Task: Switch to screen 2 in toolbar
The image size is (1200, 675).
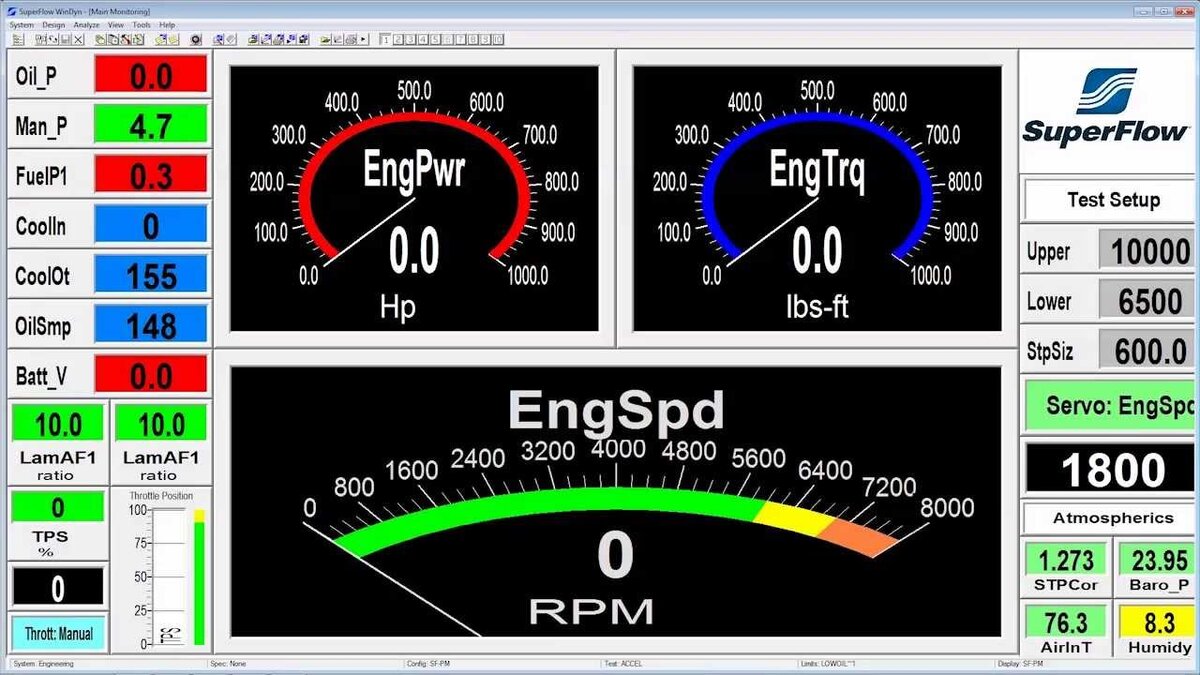Action: (x=398, y=39)
